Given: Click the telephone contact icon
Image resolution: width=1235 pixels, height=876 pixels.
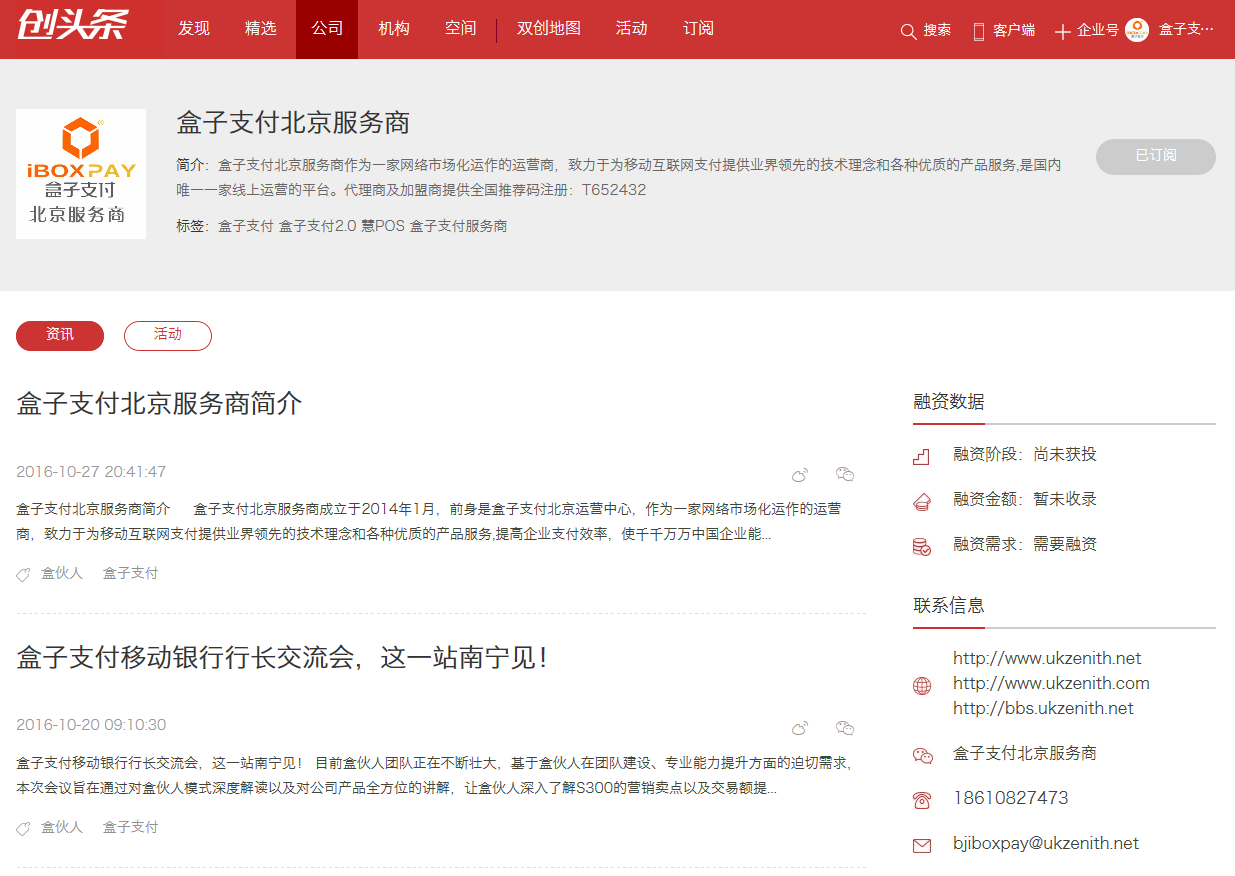Looking at the screenshot, I should 922,800.
